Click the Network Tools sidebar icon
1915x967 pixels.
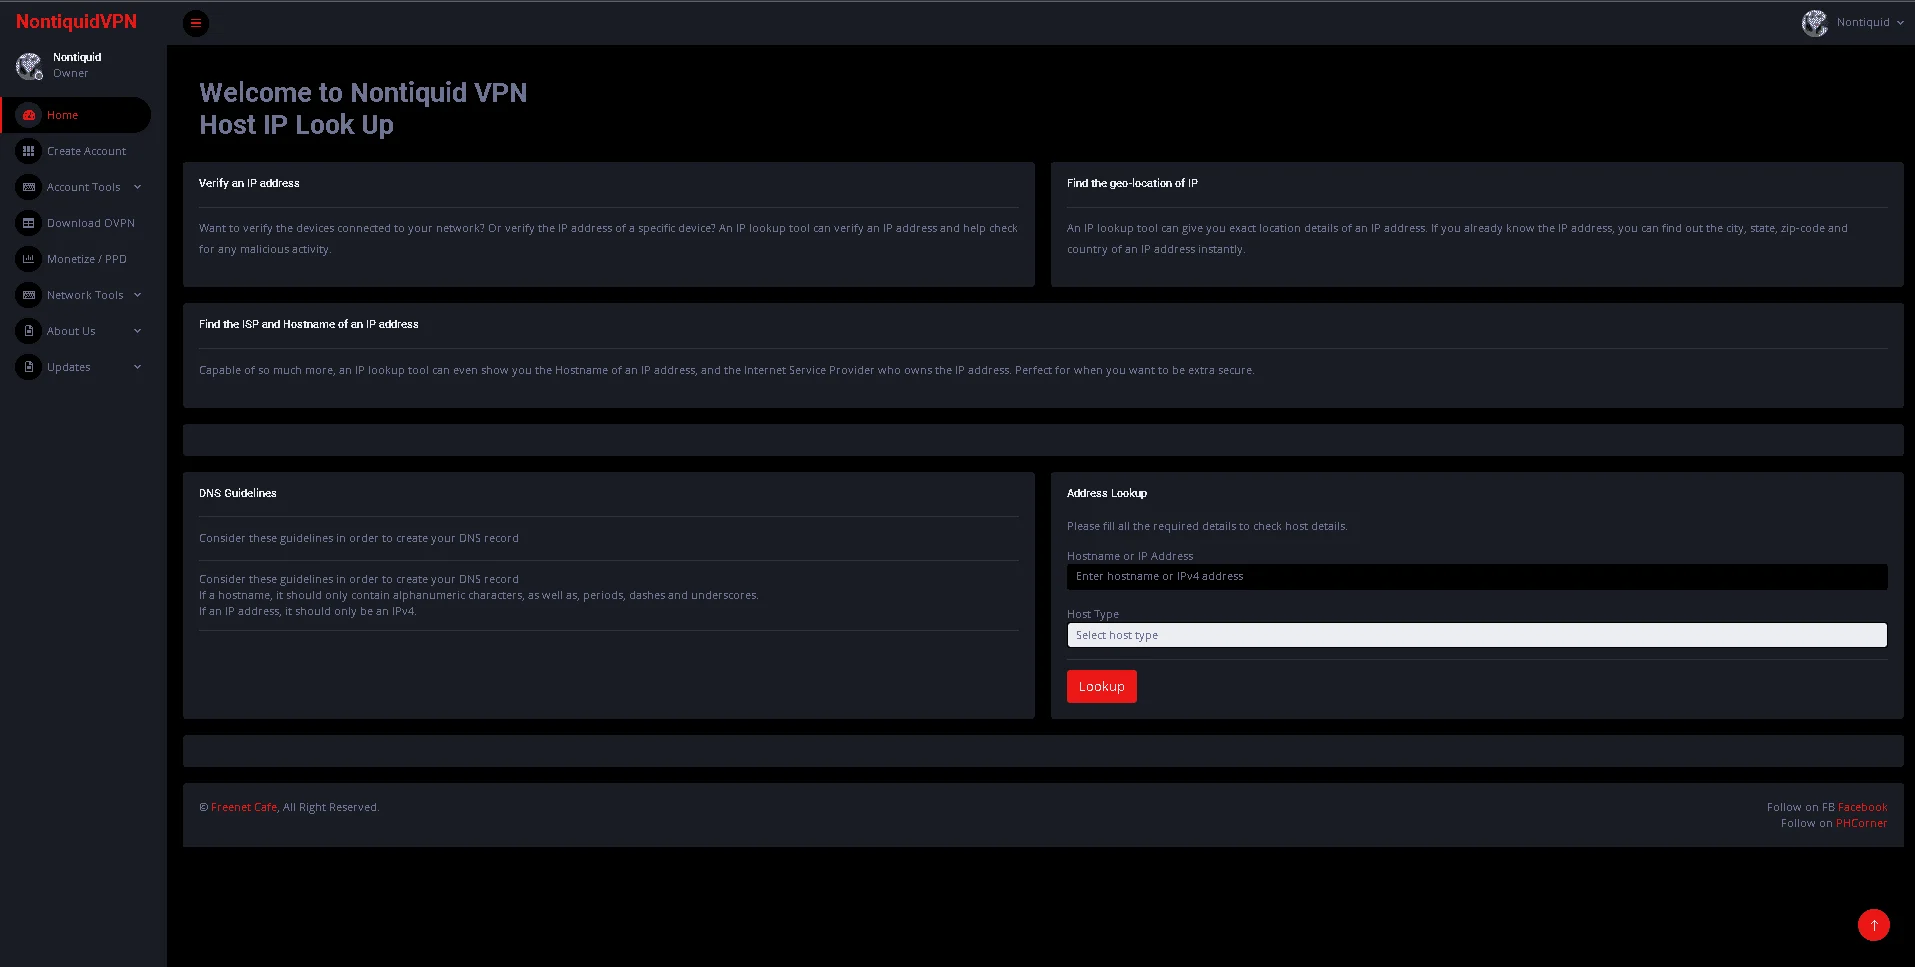29,295
